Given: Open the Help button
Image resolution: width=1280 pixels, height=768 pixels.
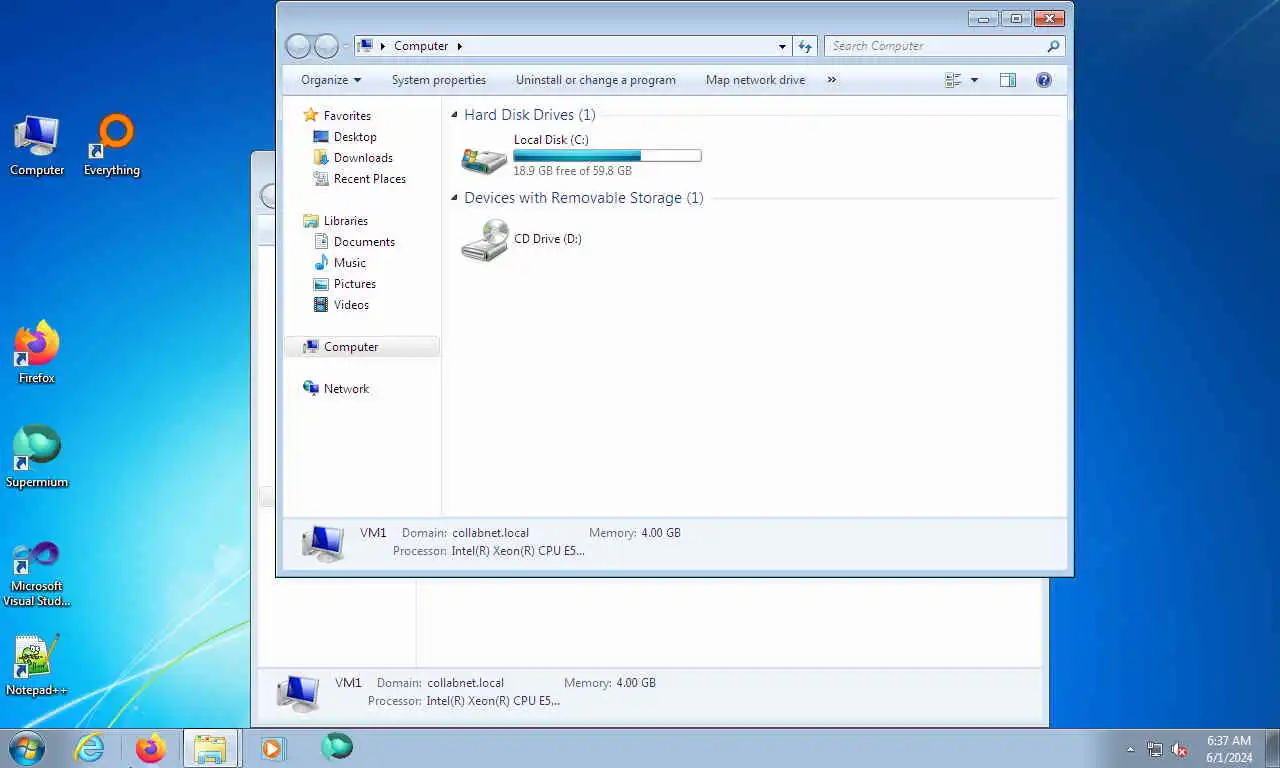Looking at the screenshot, I should point(1044,80).
